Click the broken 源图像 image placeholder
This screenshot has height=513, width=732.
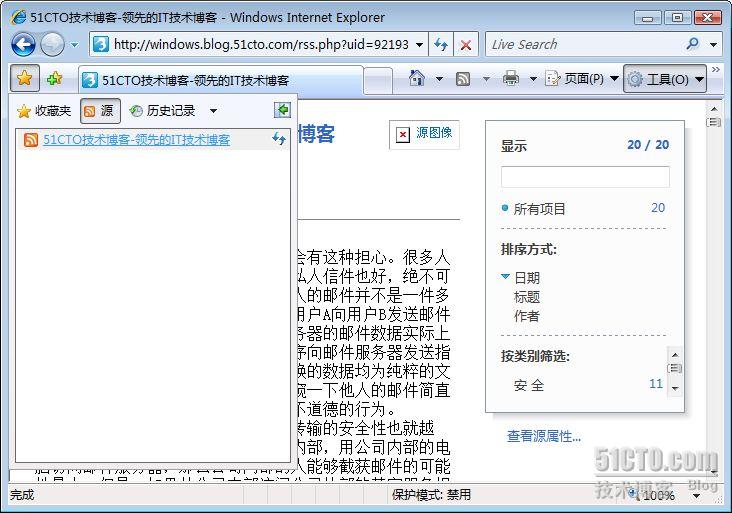(x=424, y=134)
